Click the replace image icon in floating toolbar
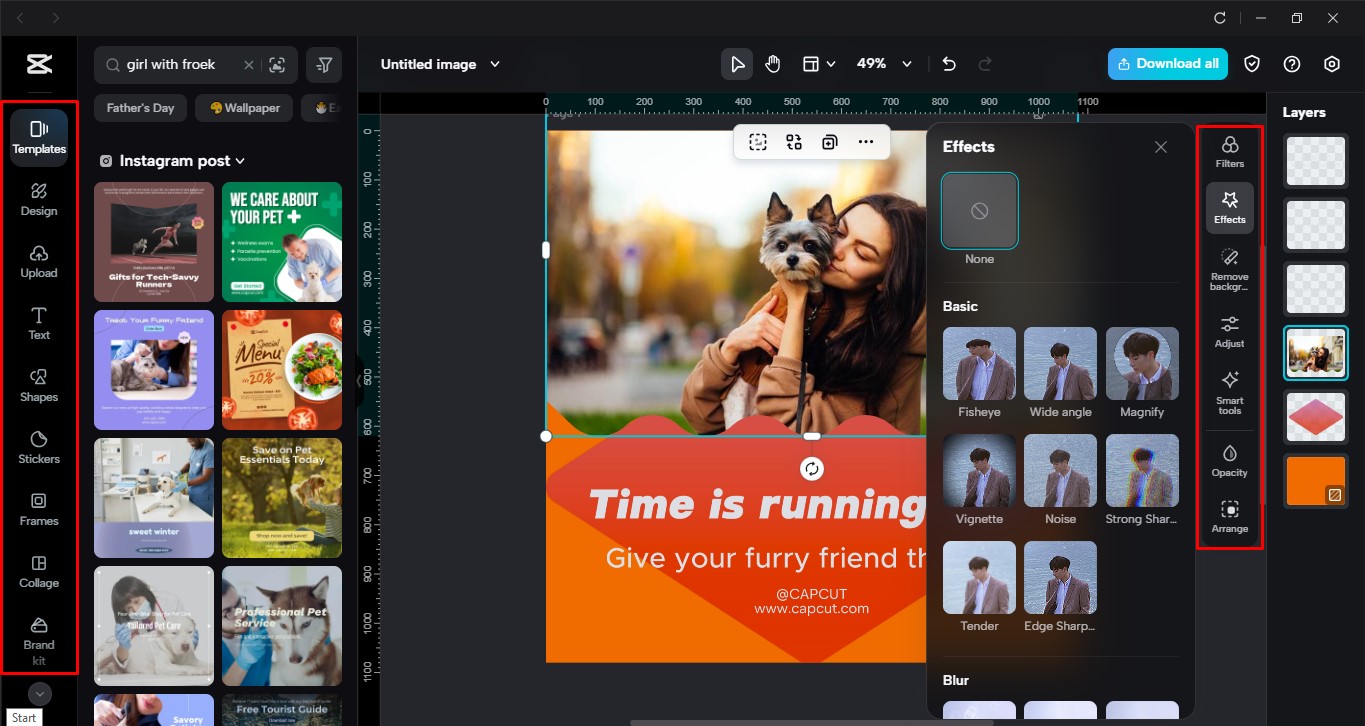The image size is (1365, 726). point(794,143)
